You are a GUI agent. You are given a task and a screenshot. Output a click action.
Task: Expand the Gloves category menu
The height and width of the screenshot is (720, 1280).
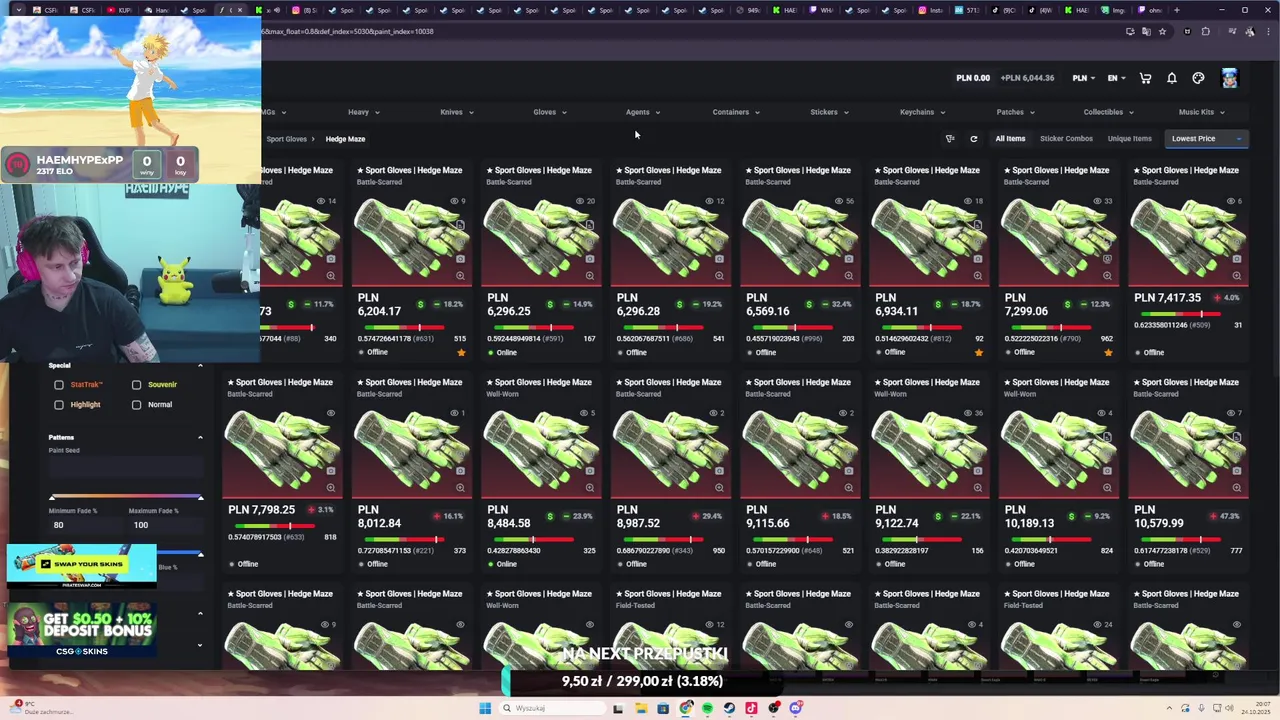(550, 112)
